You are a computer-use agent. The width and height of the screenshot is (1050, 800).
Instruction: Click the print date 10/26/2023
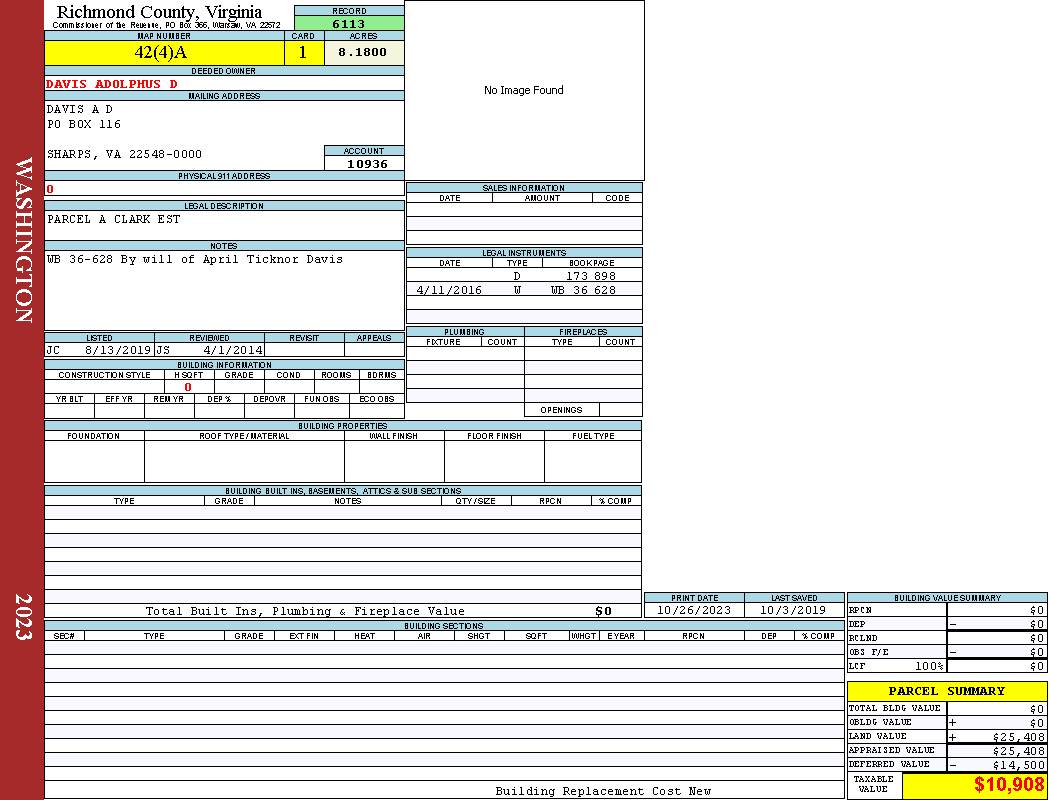pos(694,610)
